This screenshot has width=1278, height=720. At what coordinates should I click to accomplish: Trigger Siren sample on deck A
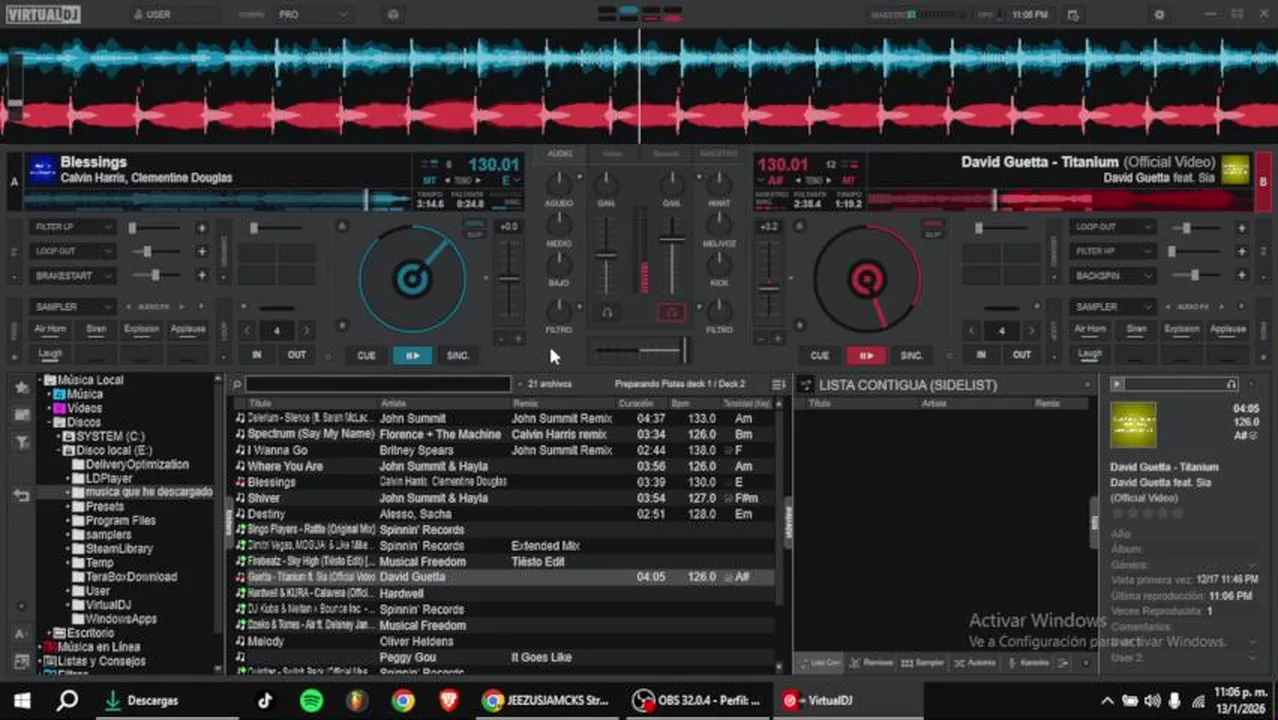(96, 329)
